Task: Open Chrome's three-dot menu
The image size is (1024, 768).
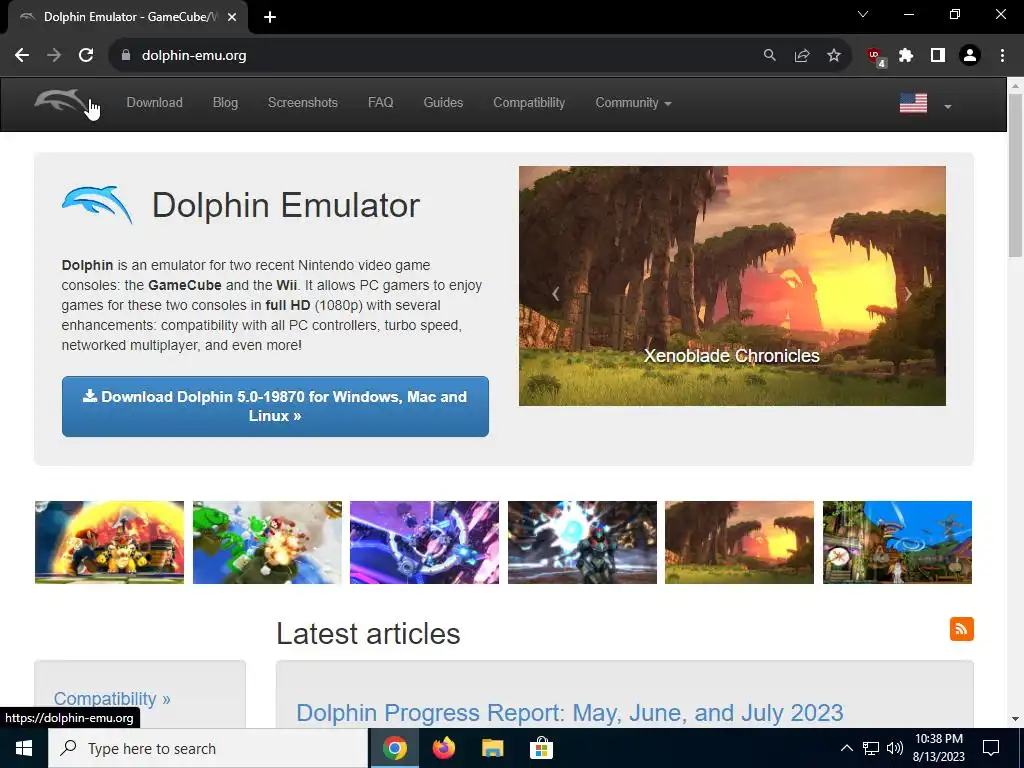Action: click(1002, 56)
